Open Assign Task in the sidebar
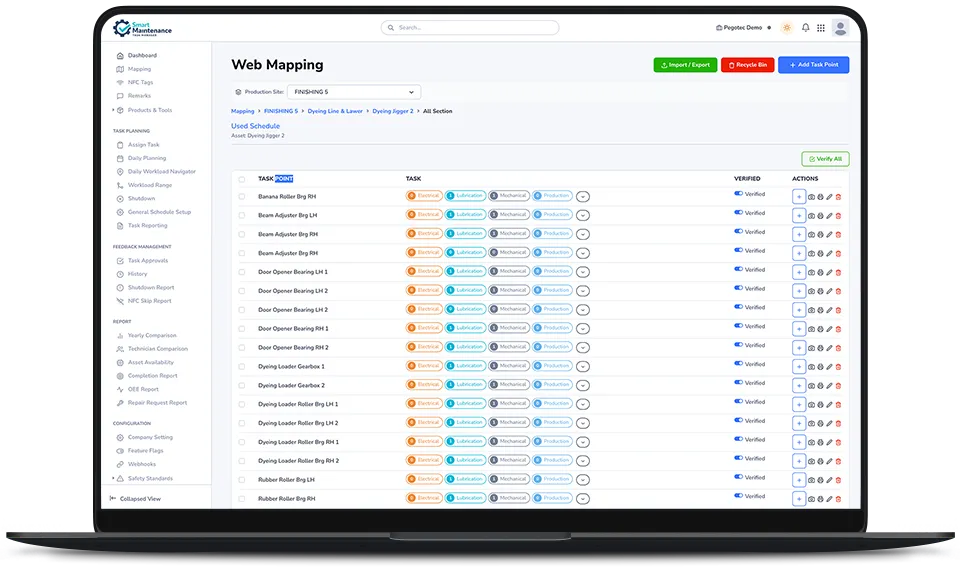The height and width of the screenshot is (575, 960). coord(143,145)
